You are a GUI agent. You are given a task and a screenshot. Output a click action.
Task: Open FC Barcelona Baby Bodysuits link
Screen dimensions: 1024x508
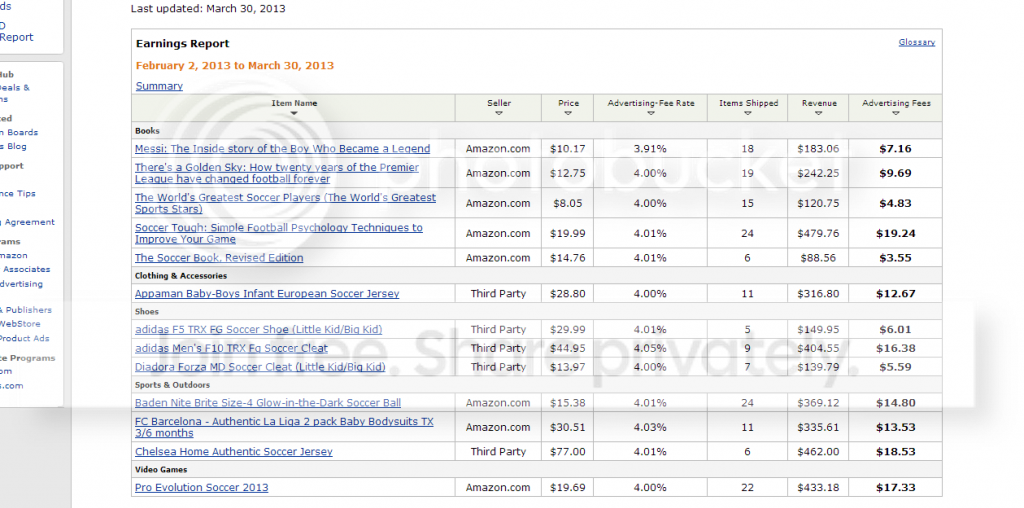[x=284, y=427]
